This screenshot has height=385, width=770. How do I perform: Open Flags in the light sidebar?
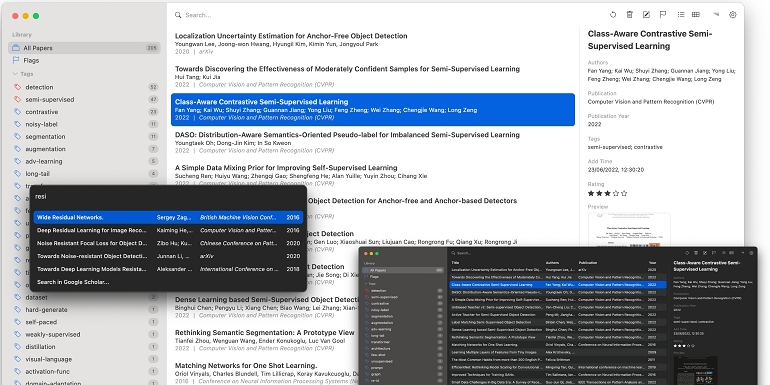tap(84, 60)
